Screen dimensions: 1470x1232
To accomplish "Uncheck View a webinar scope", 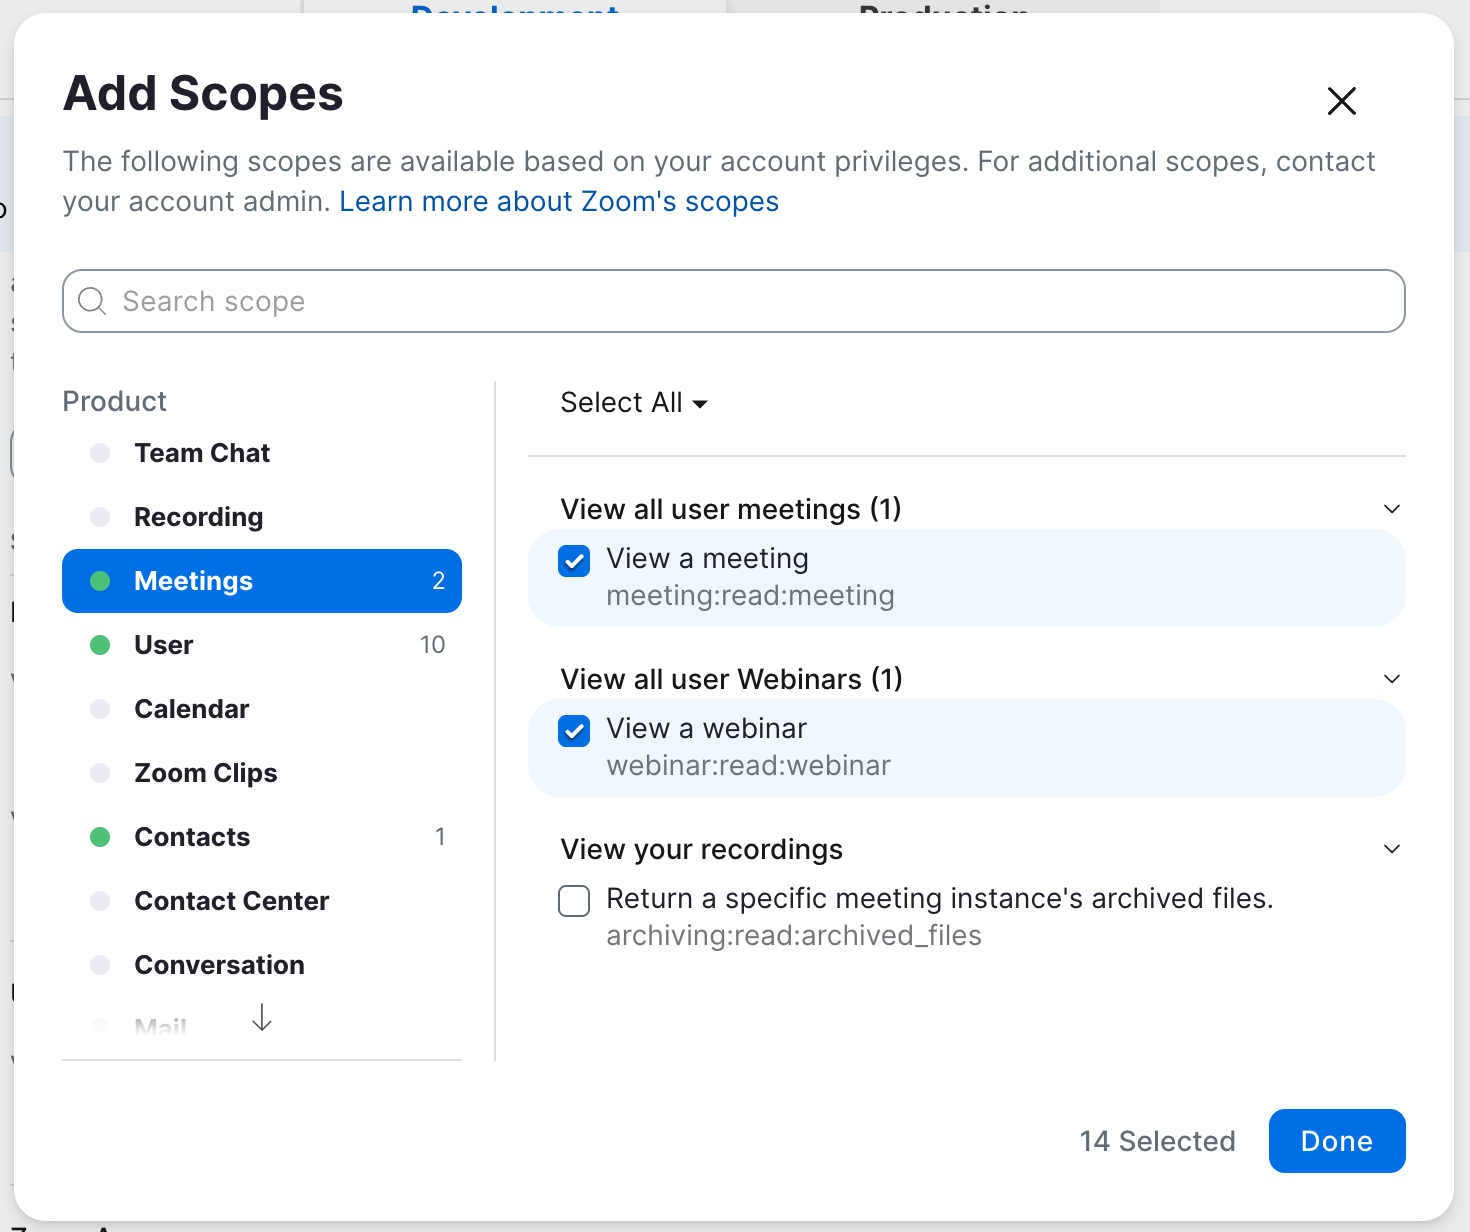I will [574, 731].
